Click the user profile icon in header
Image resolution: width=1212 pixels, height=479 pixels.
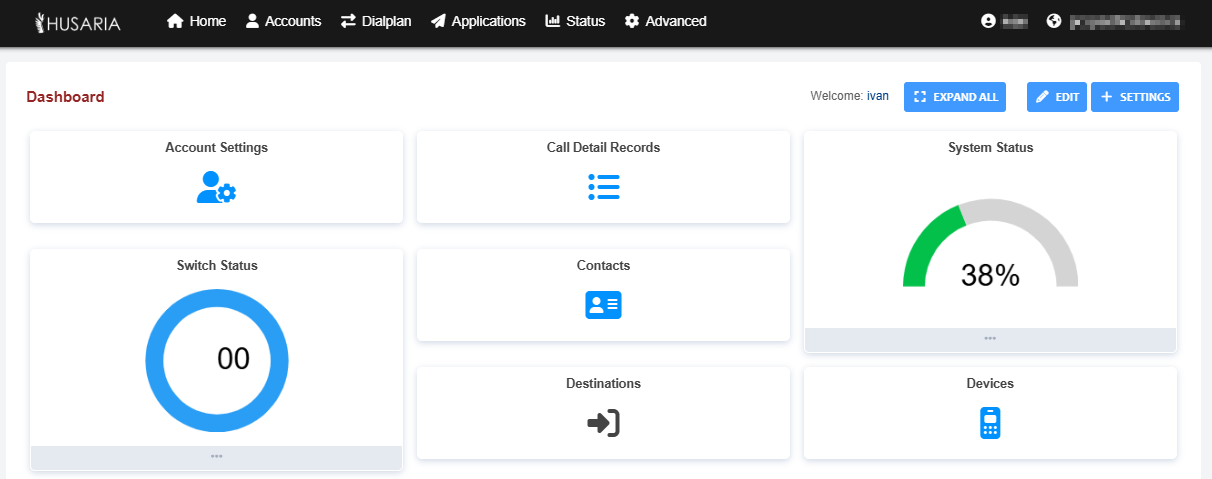(x=989, y=21)
